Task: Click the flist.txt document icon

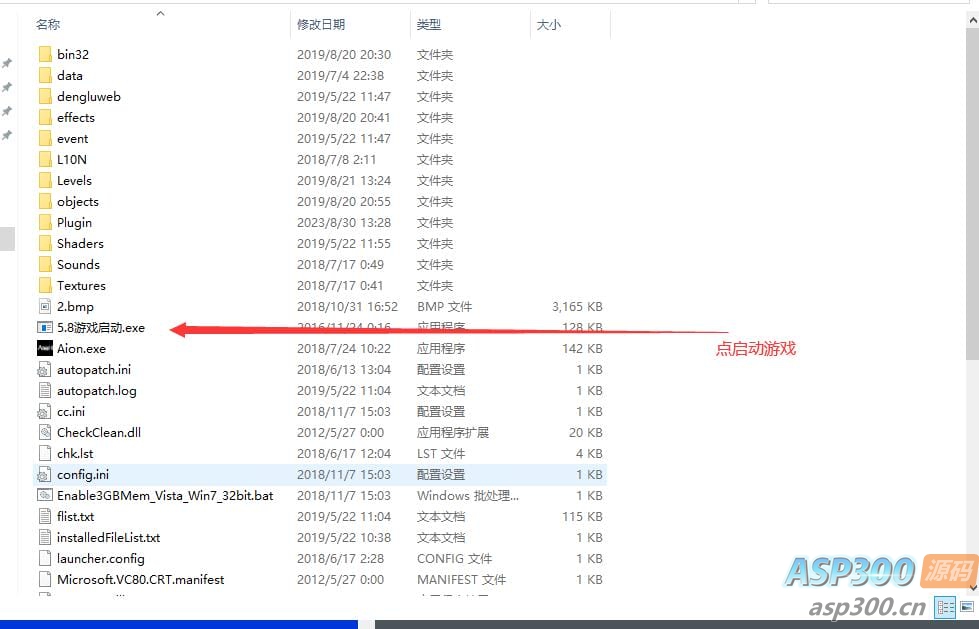Action: click(x=45, y=517)
